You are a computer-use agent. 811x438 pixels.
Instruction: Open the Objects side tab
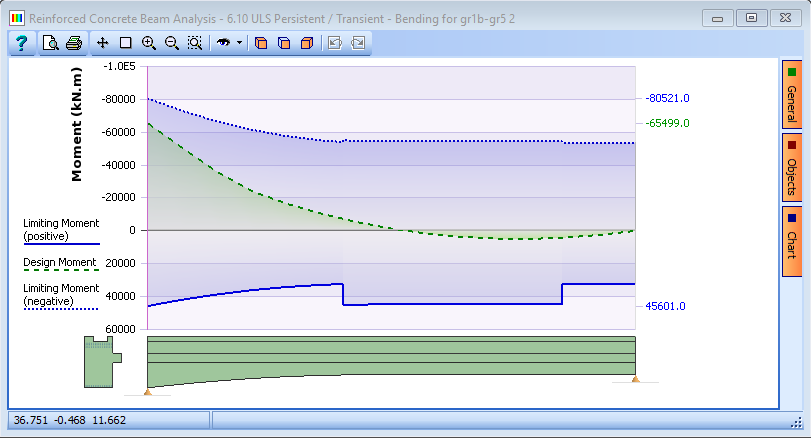tap(791, 168)
